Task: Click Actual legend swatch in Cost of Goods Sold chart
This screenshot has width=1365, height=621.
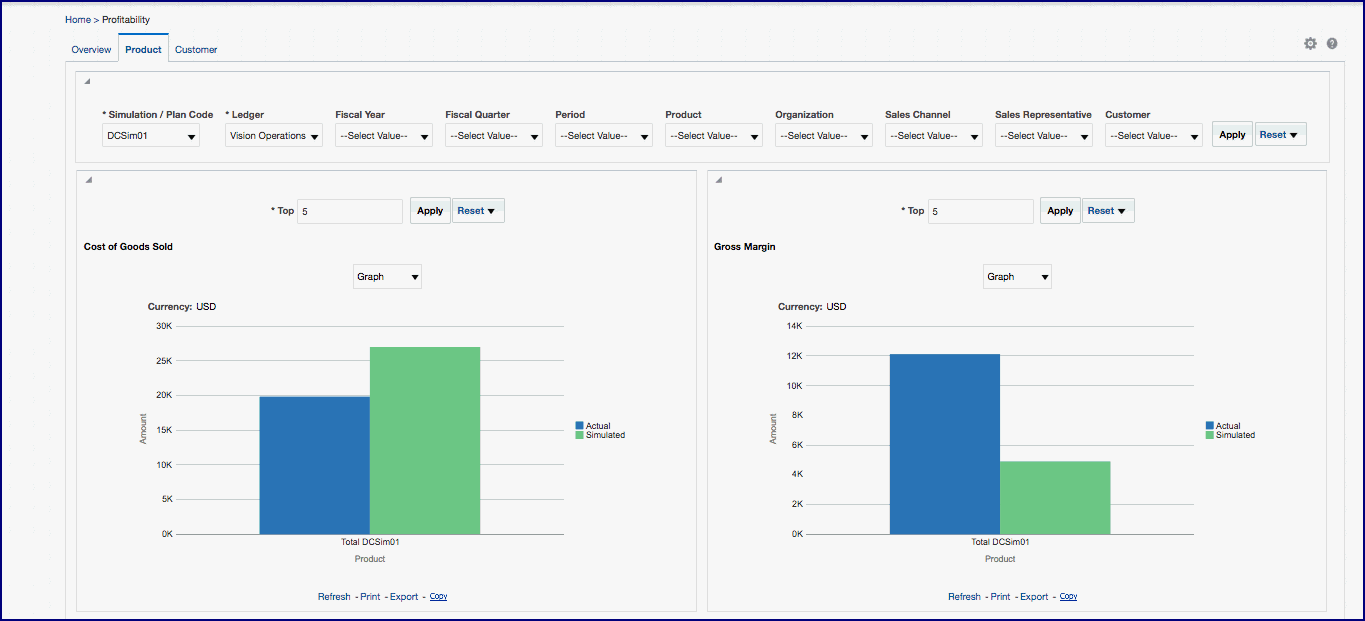Action: click(580, 426)
